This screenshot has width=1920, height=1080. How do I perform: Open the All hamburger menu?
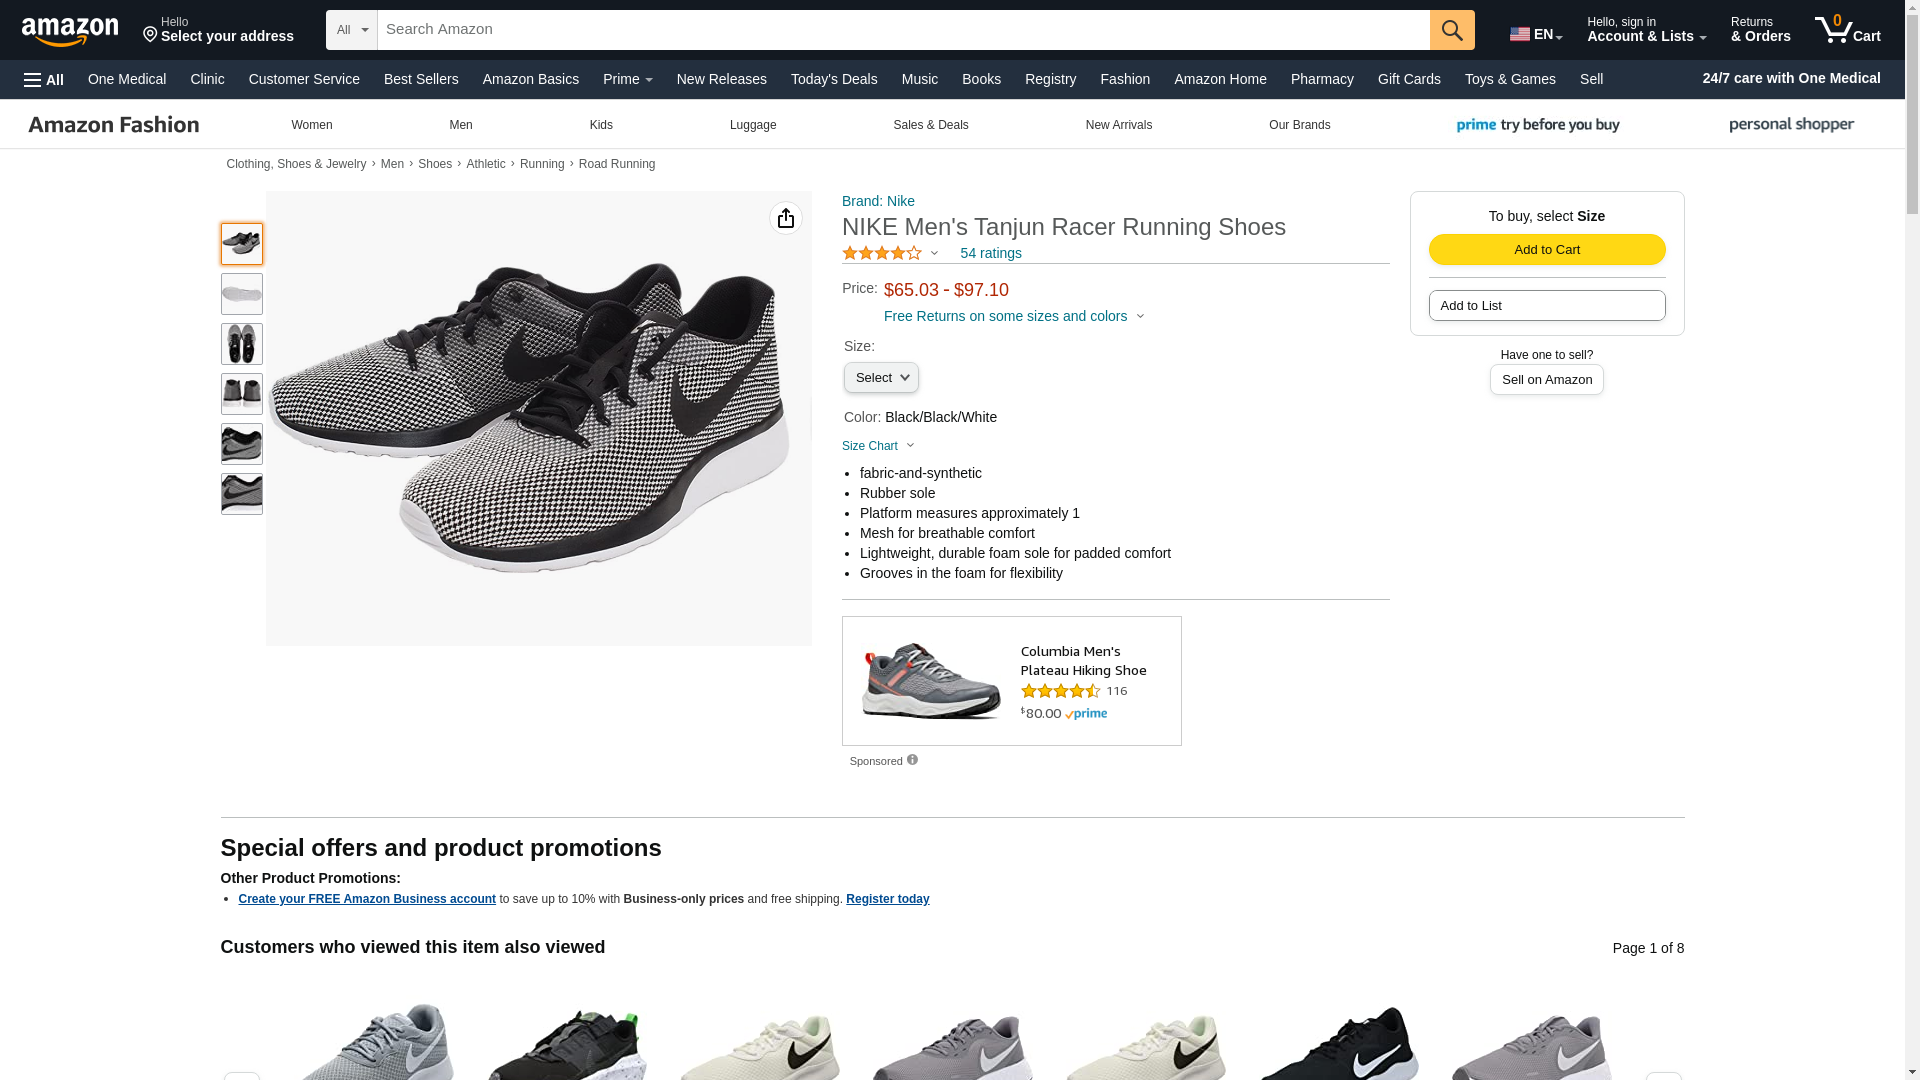point(44,80)
